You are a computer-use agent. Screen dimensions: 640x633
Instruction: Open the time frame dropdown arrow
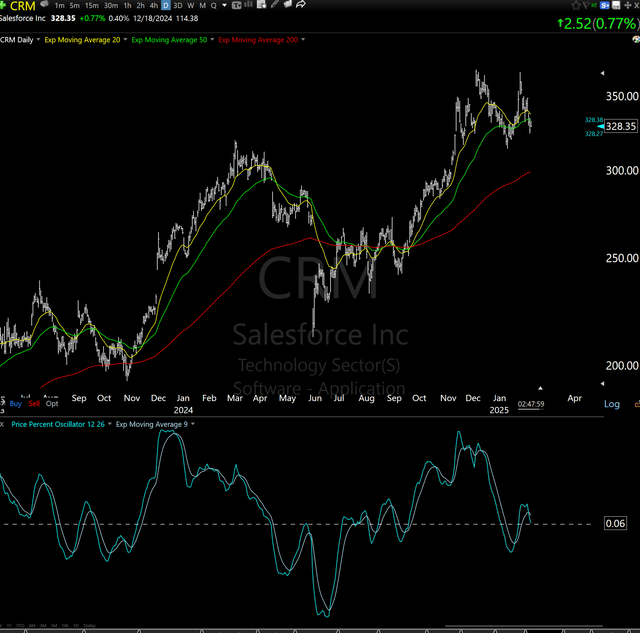(x=224, y=5)
